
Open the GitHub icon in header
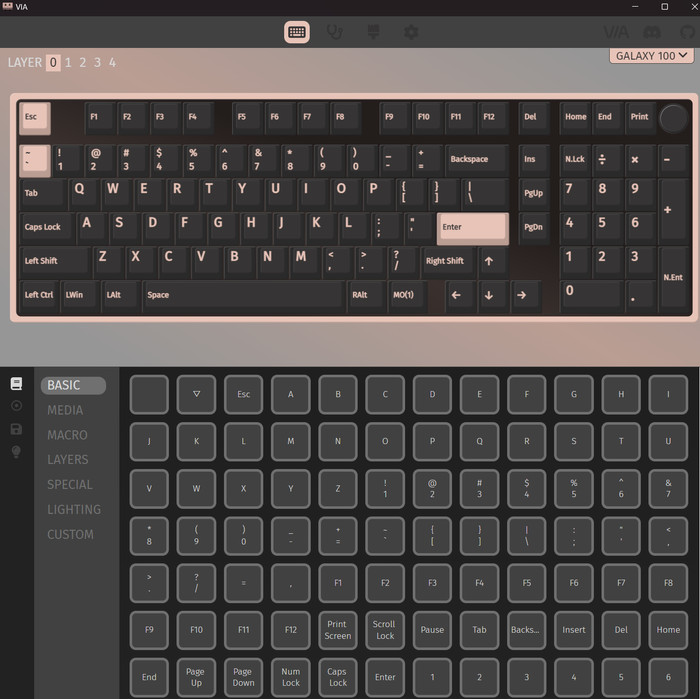coord(688,32)
